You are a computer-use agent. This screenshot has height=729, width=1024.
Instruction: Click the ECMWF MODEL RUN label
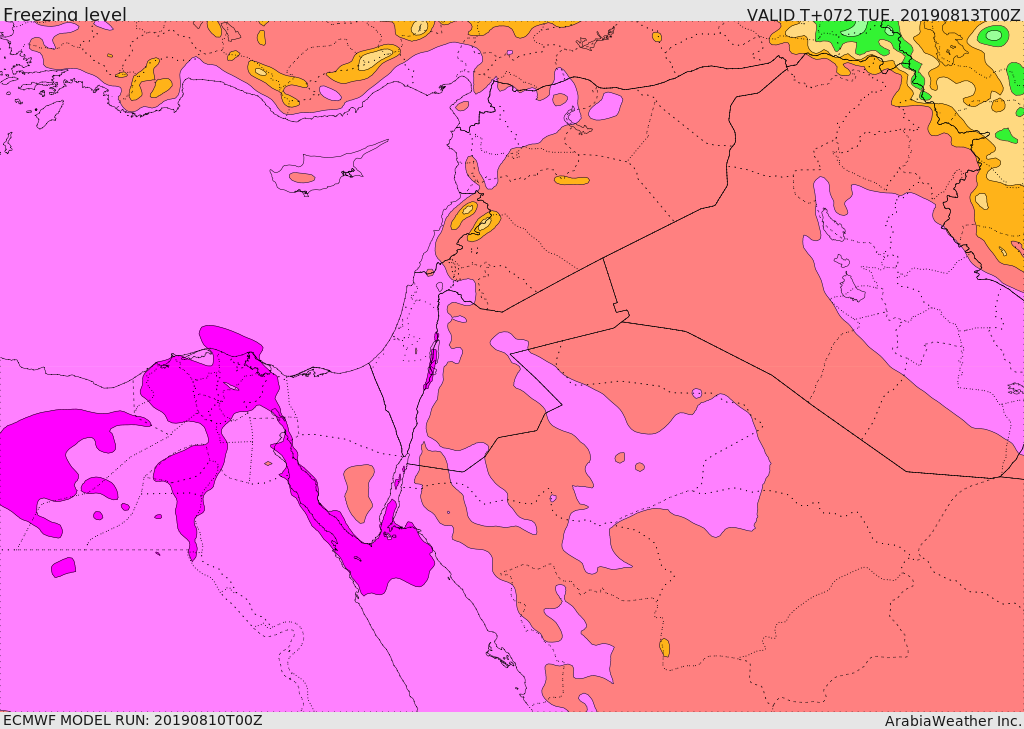pos(132,720)
